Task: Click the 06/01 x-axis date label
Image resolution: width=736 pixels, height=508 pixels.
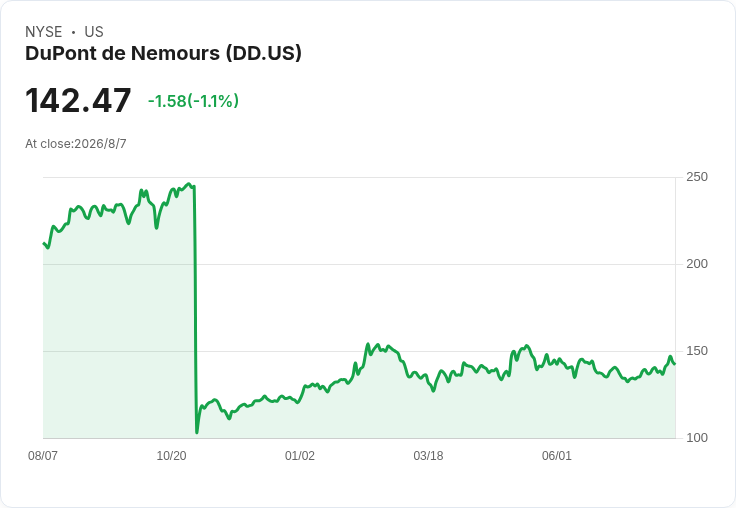Action: click(557, 455)
